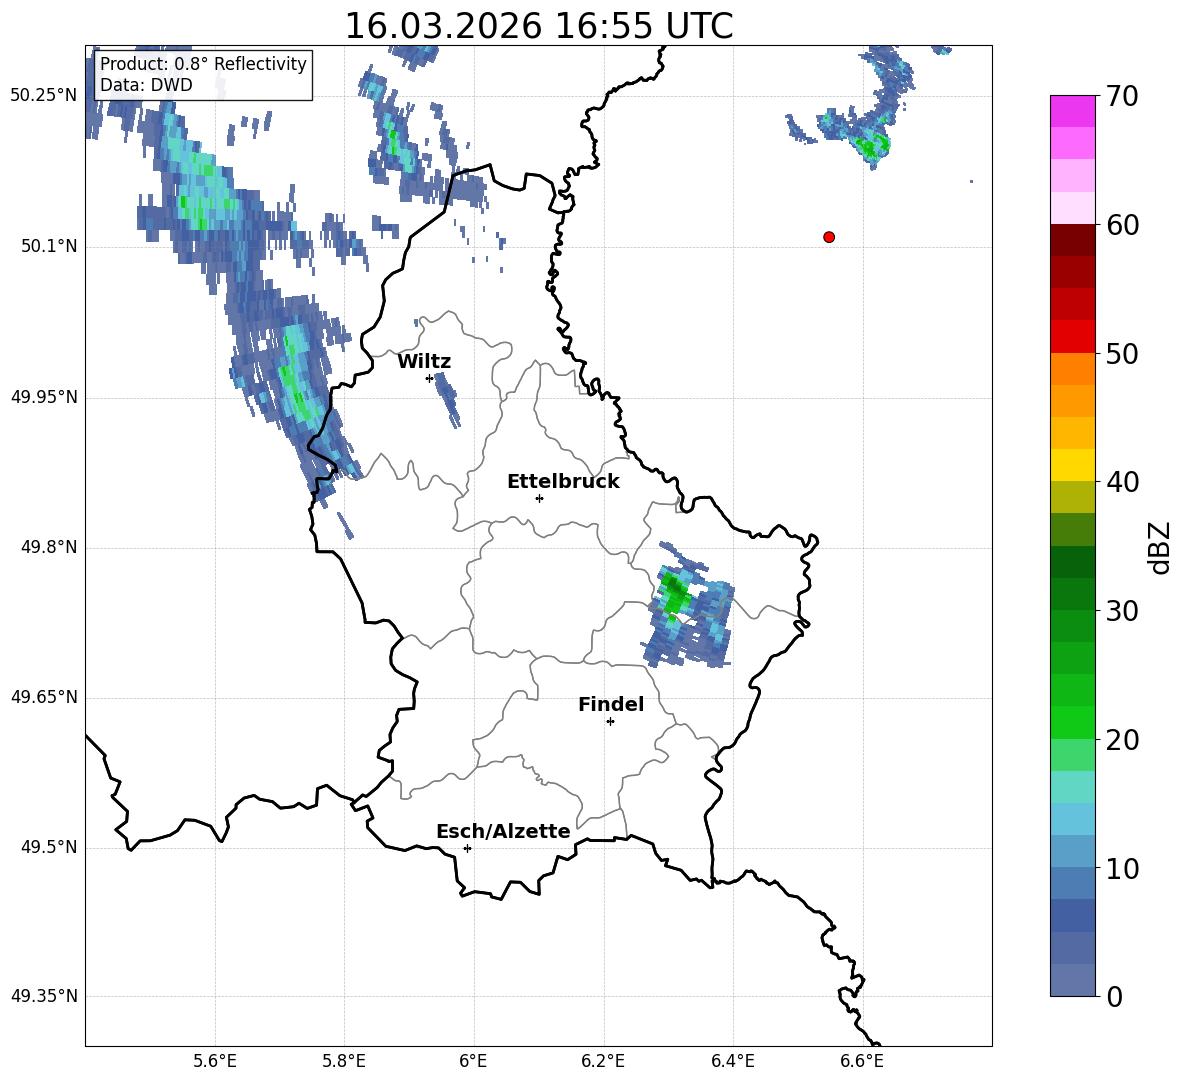This screenshot has height=1081, width=1184.
Task: Click the red dot radar marker
Action: pos(829,237)
